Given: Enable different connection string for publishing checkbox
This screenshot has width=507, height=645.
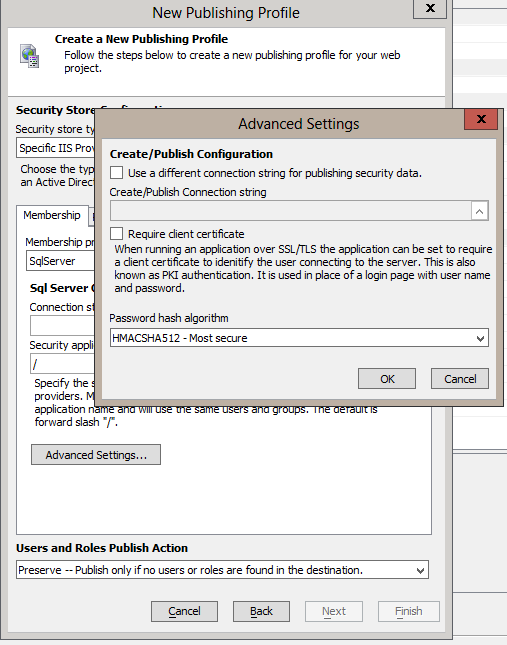Looking at the screenshot, I should (x=116, y=172).
